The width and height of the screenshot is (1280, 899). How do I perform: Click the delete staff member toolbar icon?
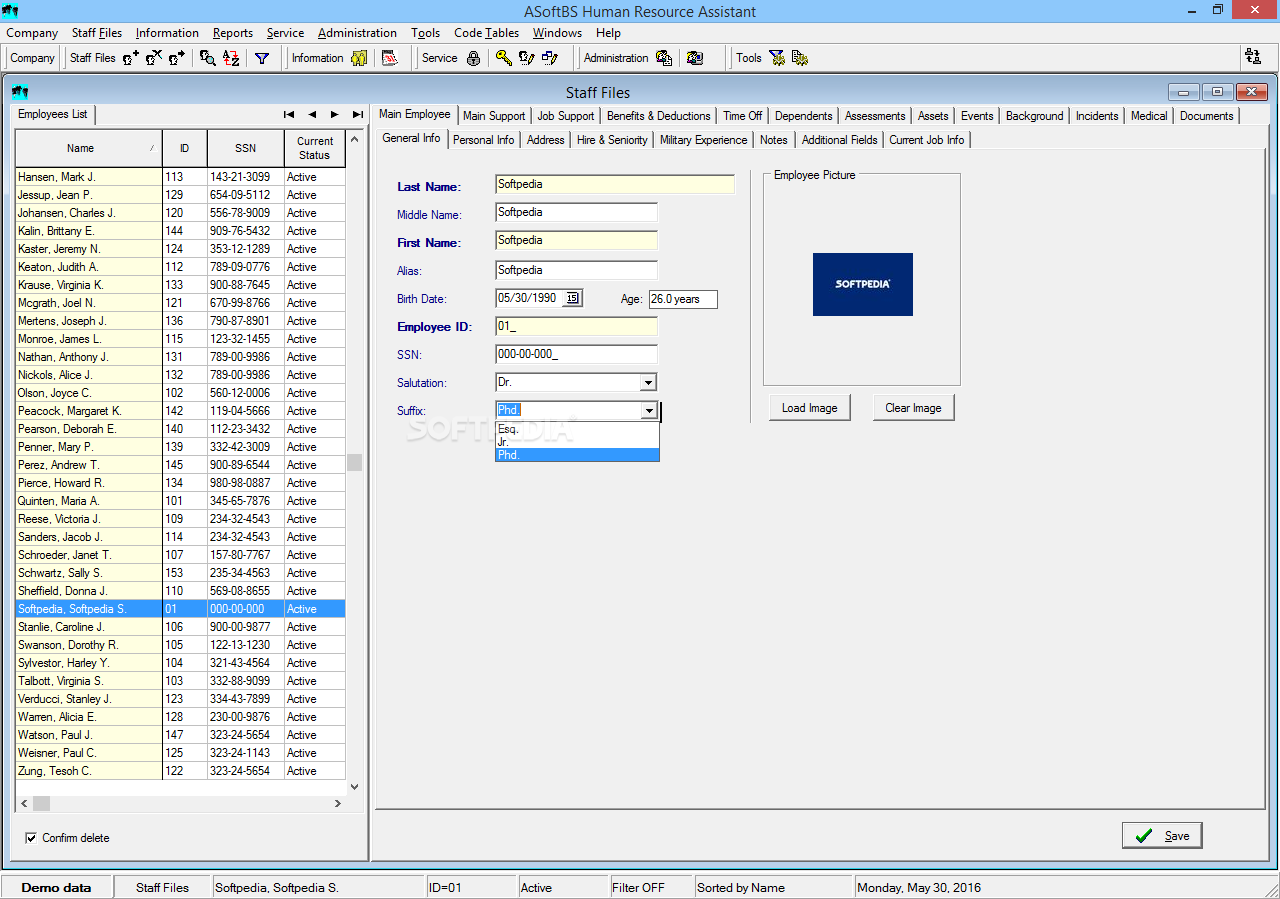click(154, 58)
